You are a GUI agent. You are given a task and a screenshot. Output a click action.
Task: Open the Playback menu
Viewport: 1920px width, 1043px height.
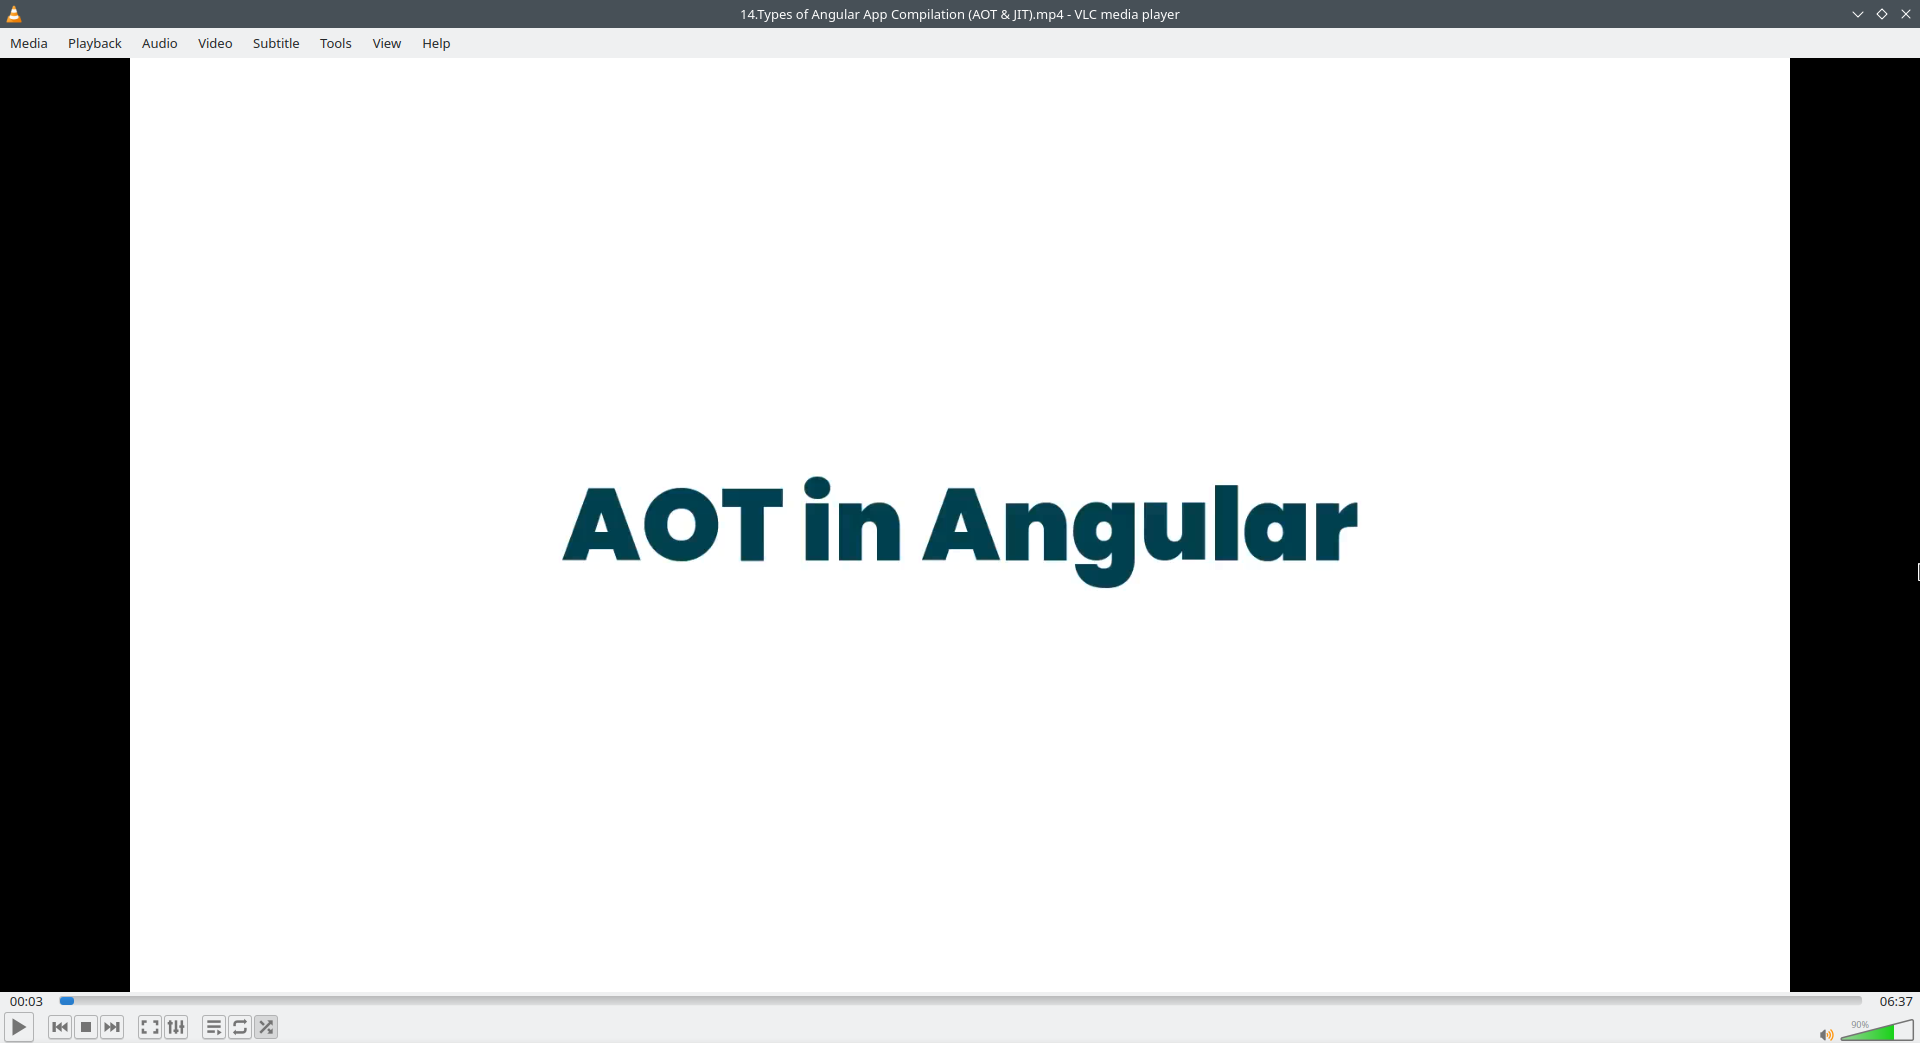(95, 43)
